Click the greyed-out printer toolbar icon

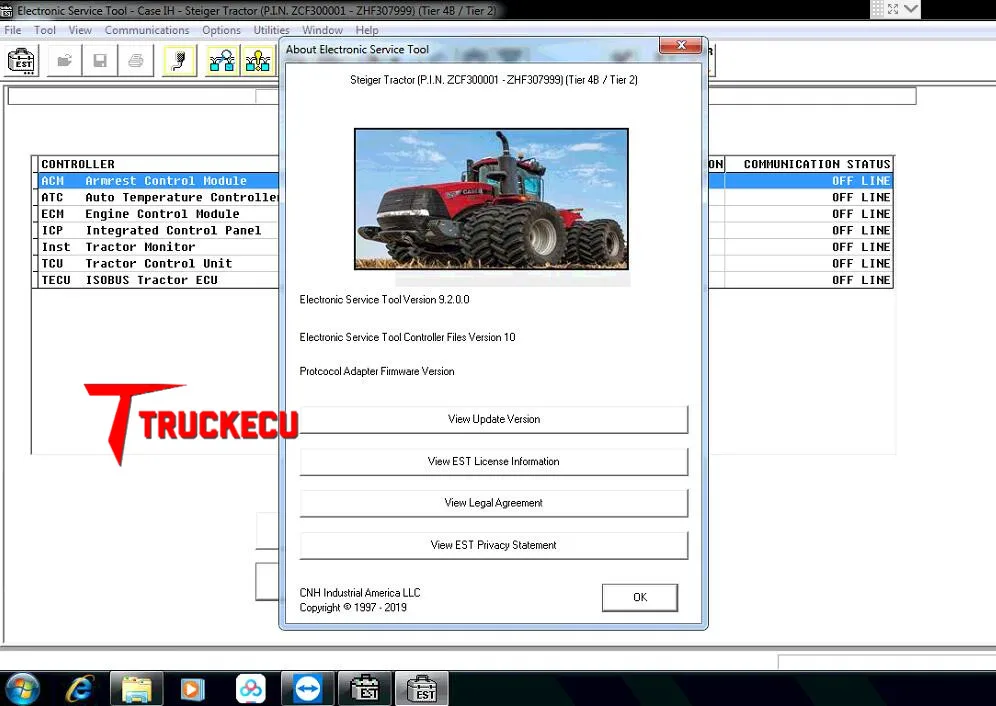135,61
